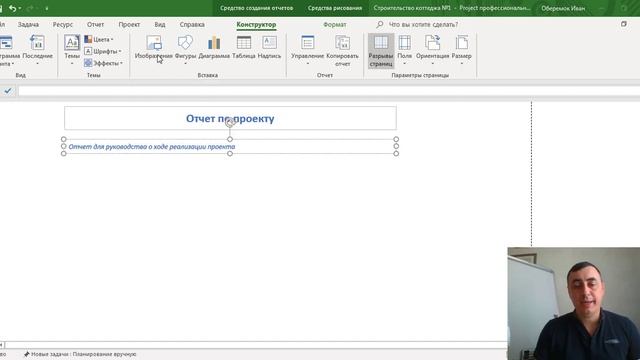
Task: Click the checkmark in the entry bar
Action: [8, 91]
